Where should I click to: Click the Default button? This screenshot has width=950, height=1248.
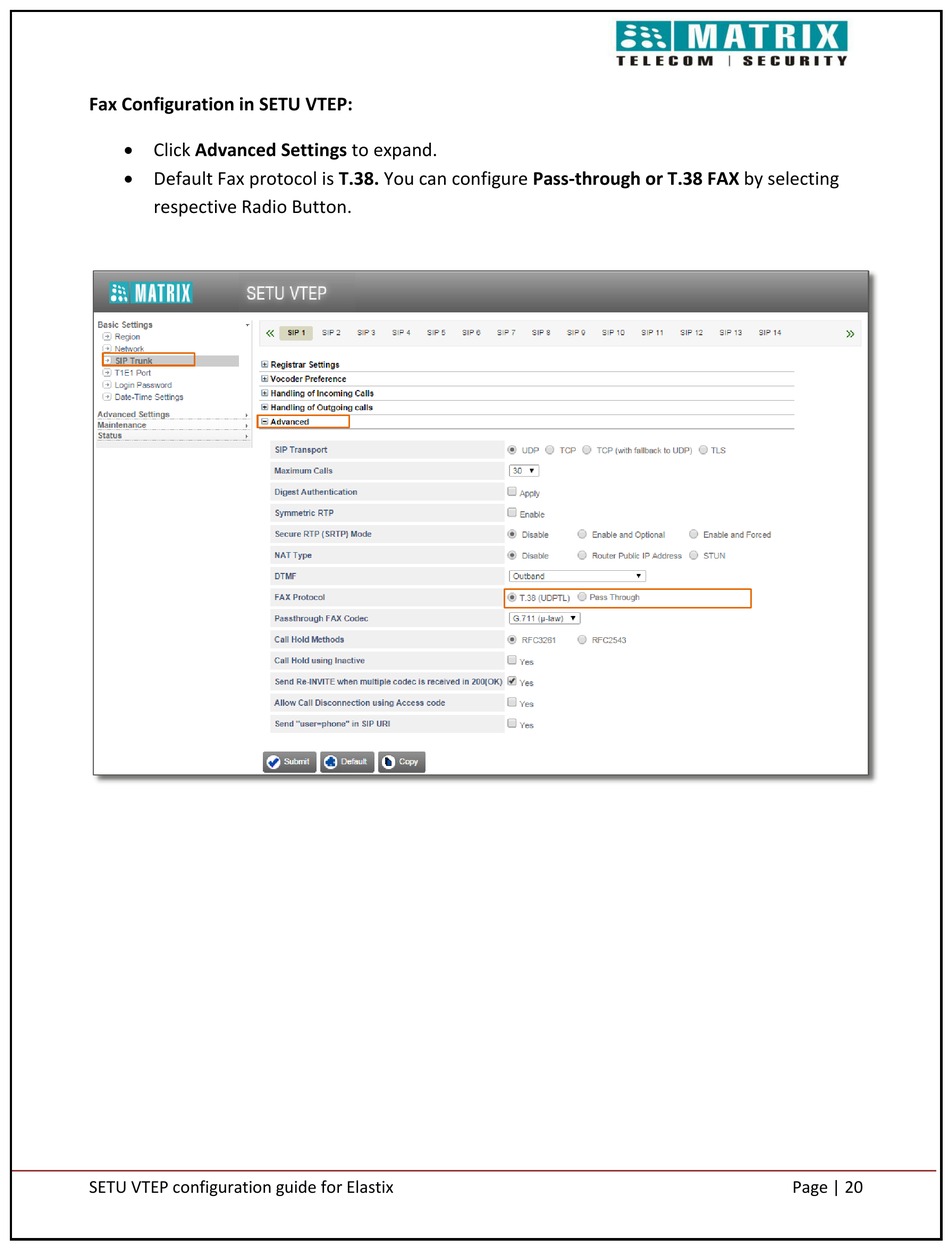347,762
